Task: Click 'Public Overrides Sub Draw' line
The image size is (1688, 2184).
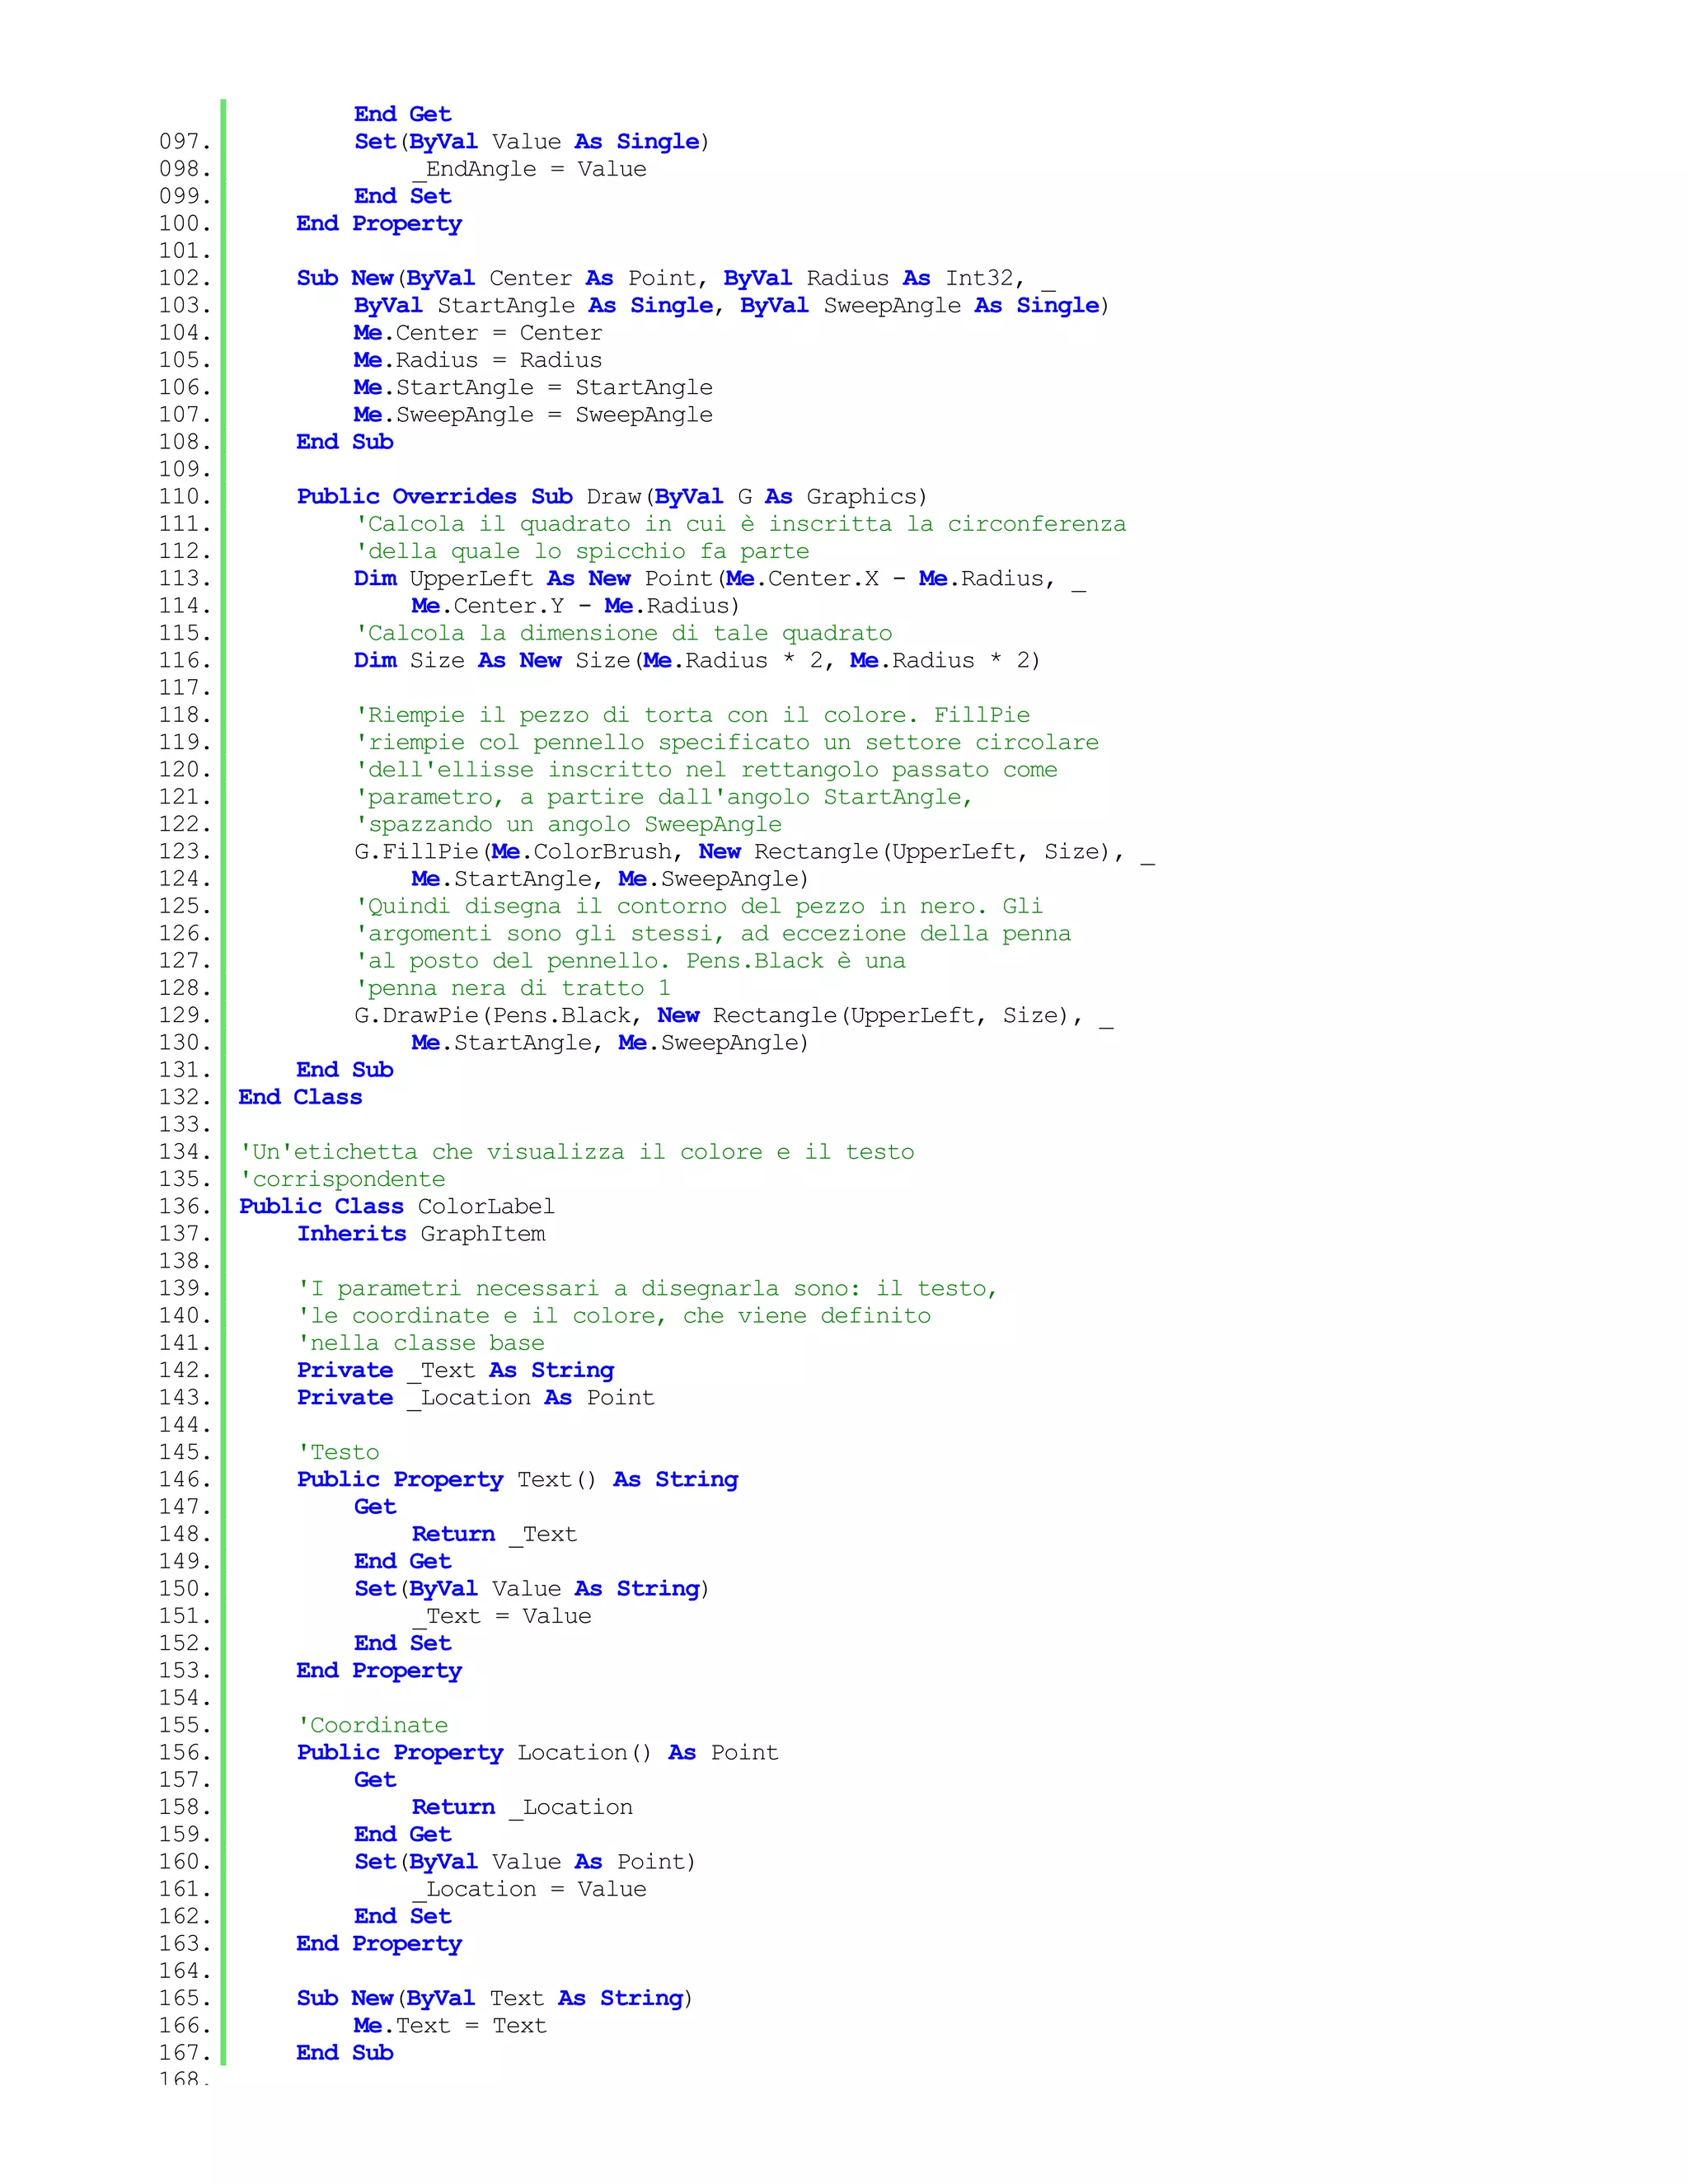Action: [x=612, y=497]
